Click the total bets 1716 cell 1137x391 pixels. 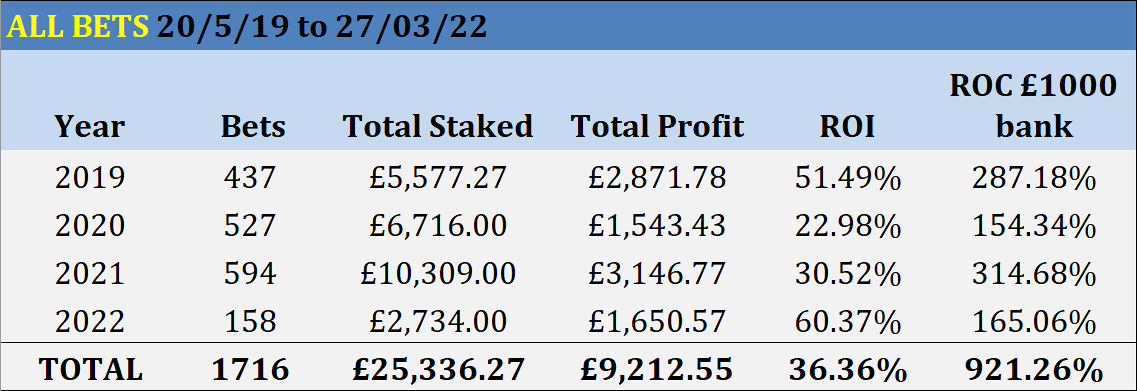tap(250, 370)
